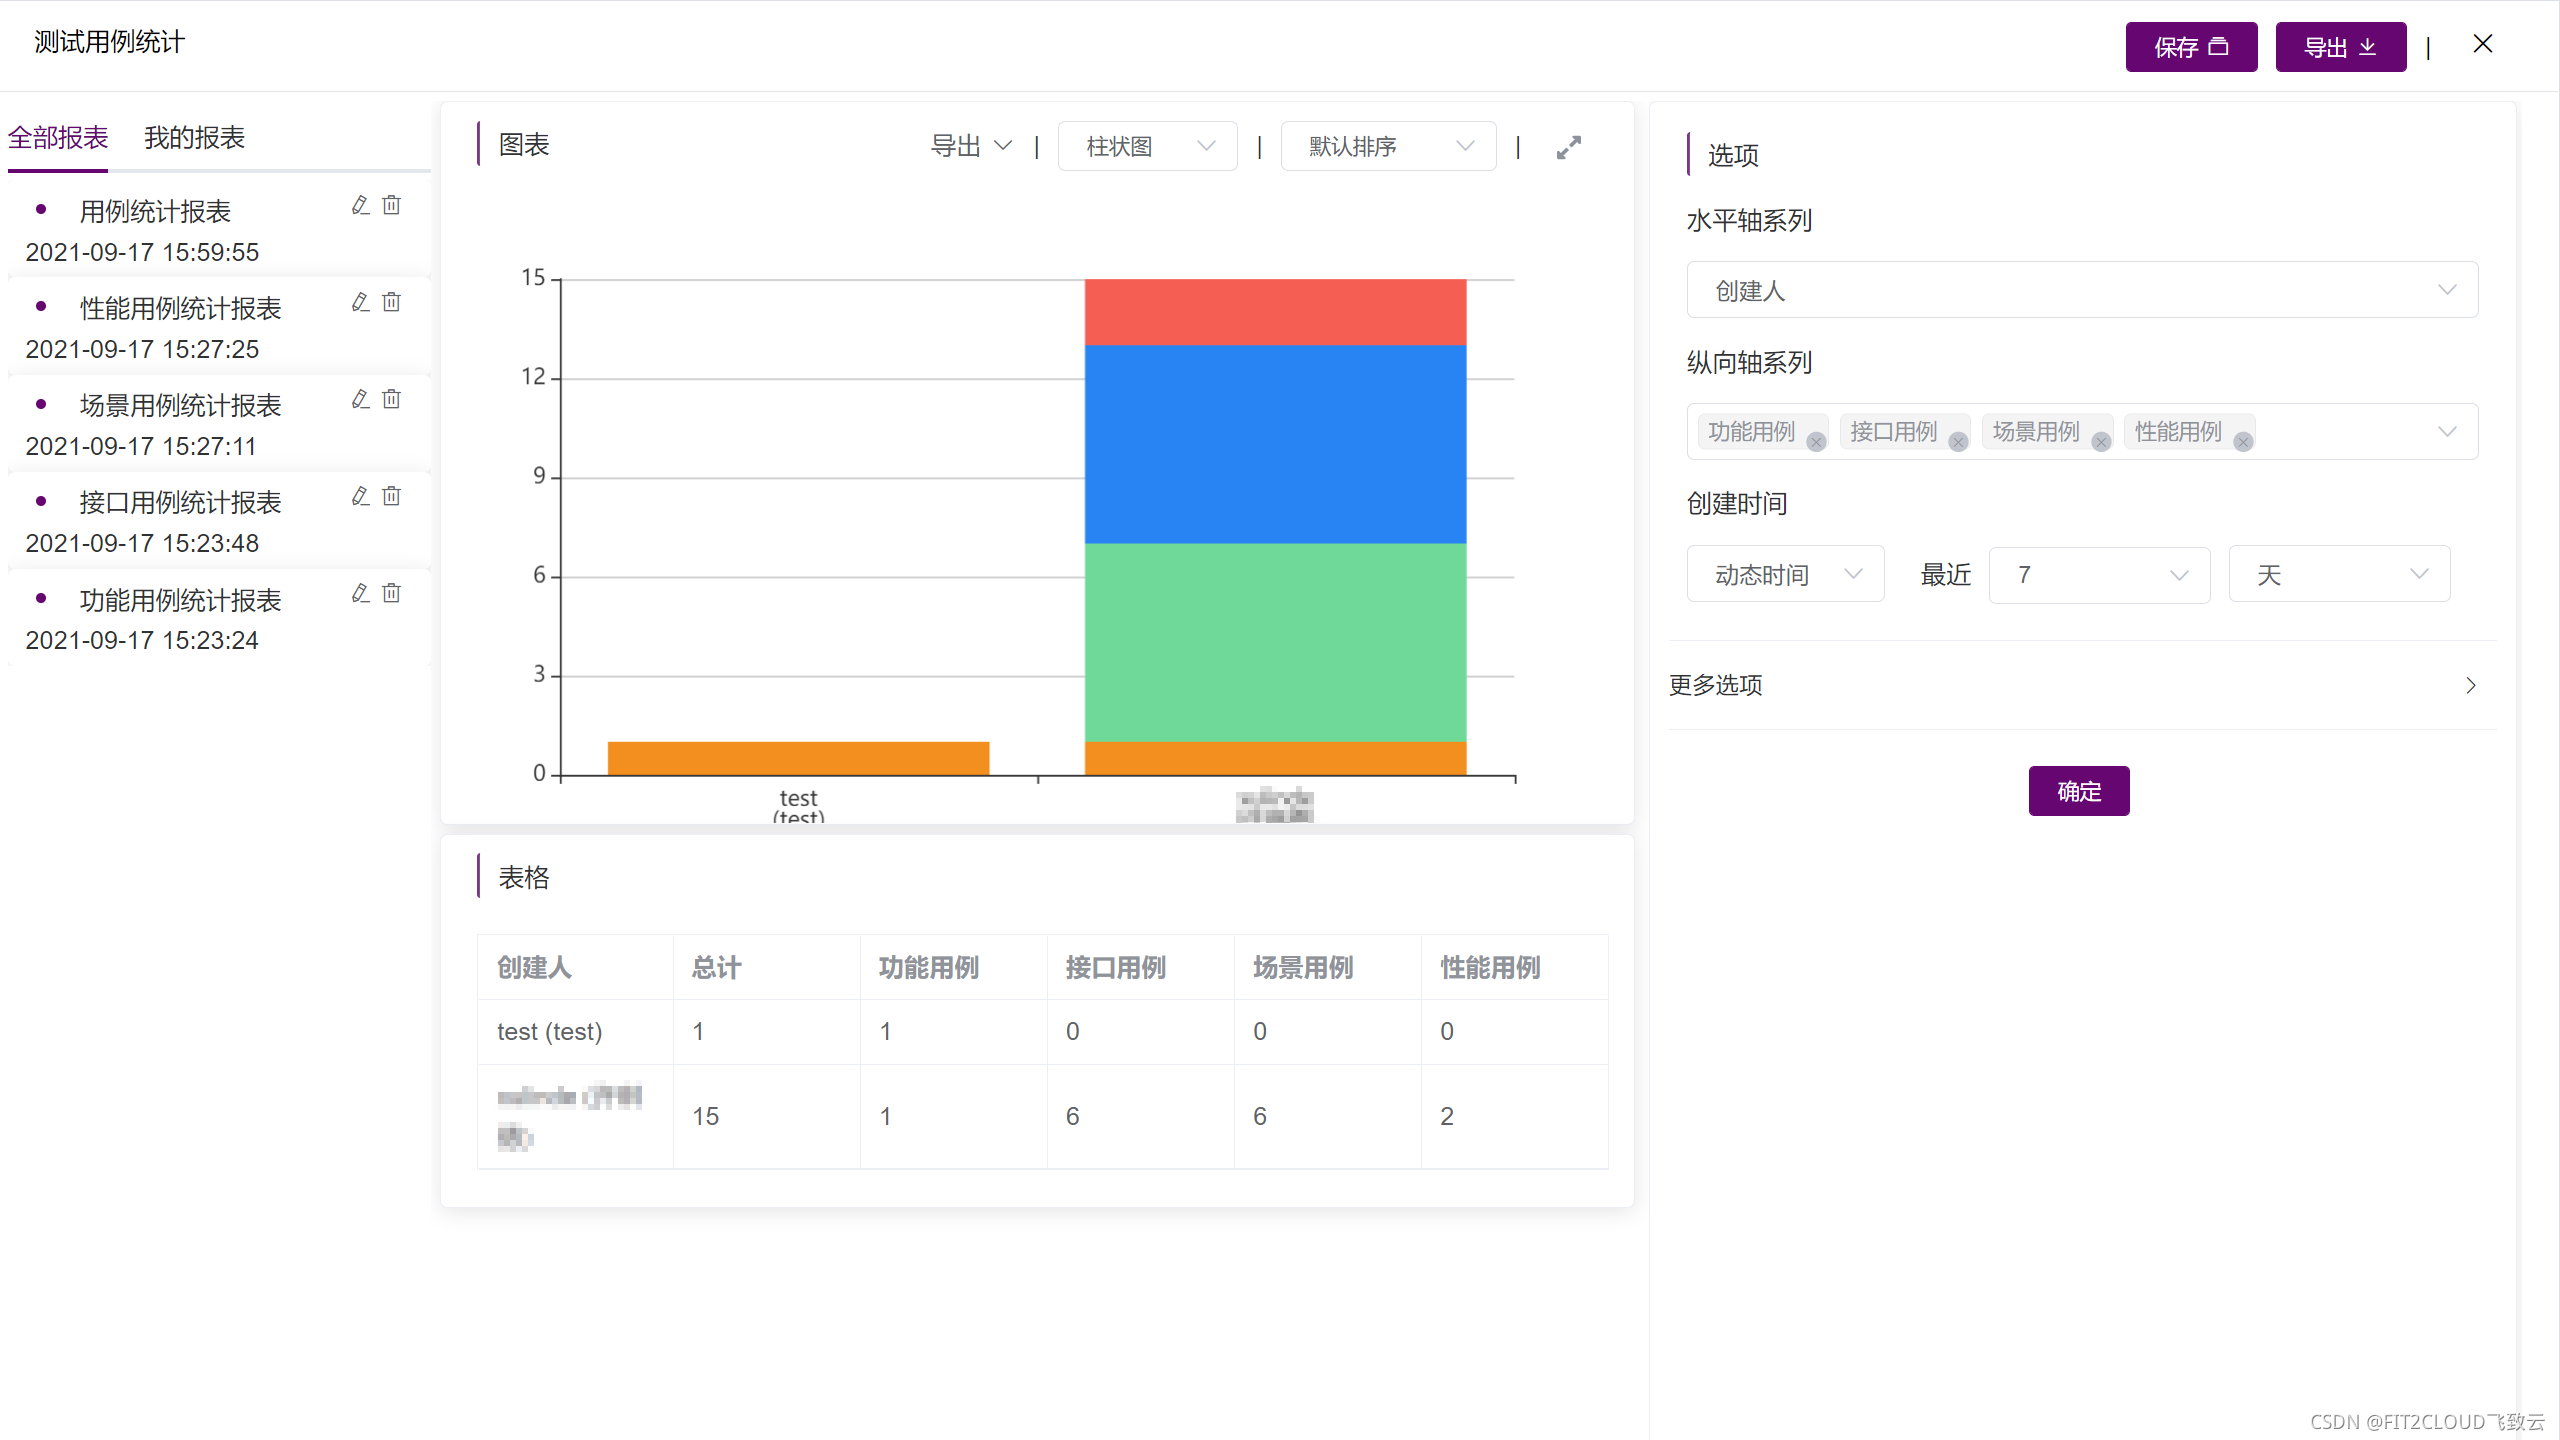Click the blue segment of stacked bar

pos(1275,444)
